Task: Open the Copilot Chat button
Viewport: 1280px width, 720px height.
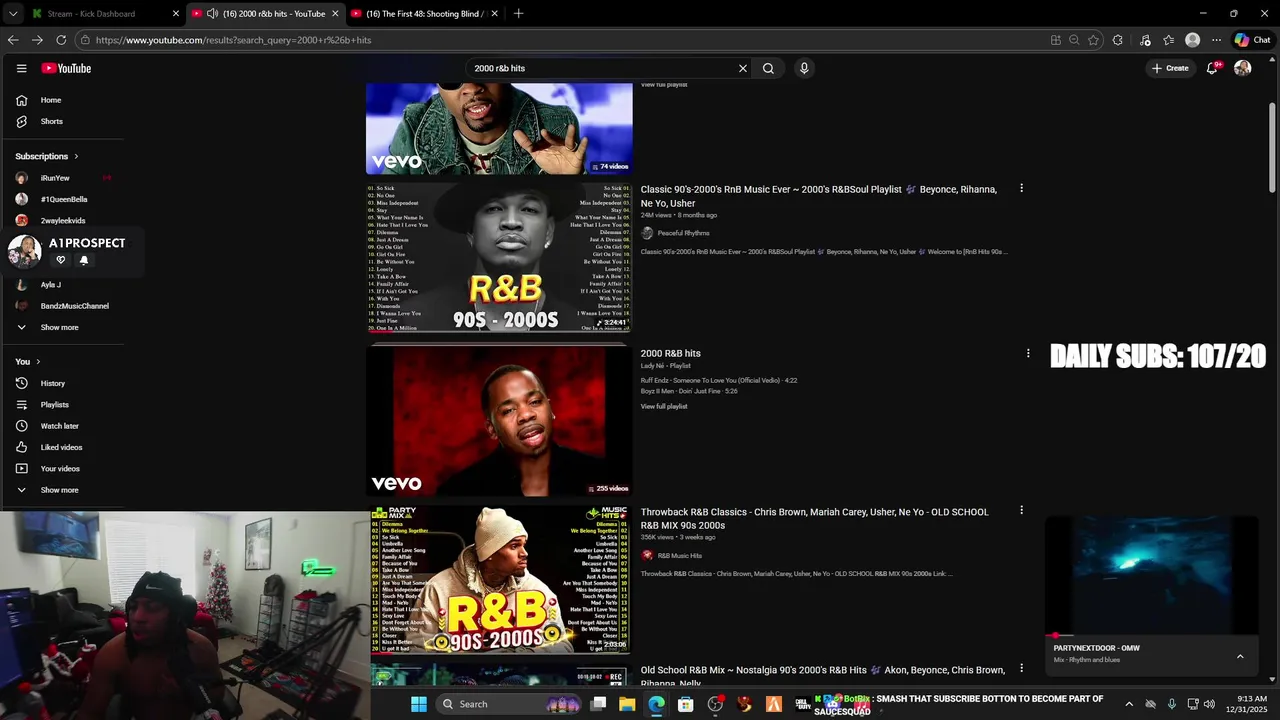Action: click(x=1252, y=40)
